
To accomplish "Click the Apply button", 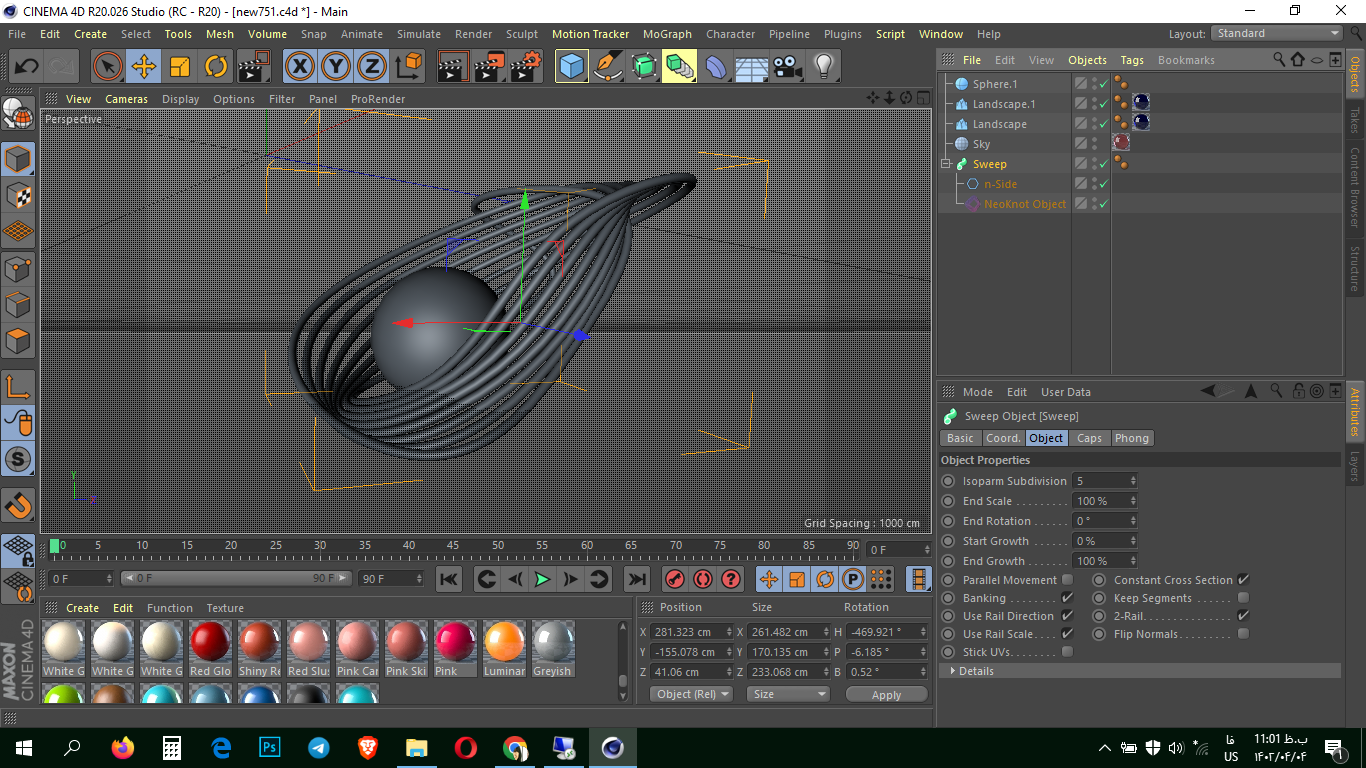I will point(886,694).
